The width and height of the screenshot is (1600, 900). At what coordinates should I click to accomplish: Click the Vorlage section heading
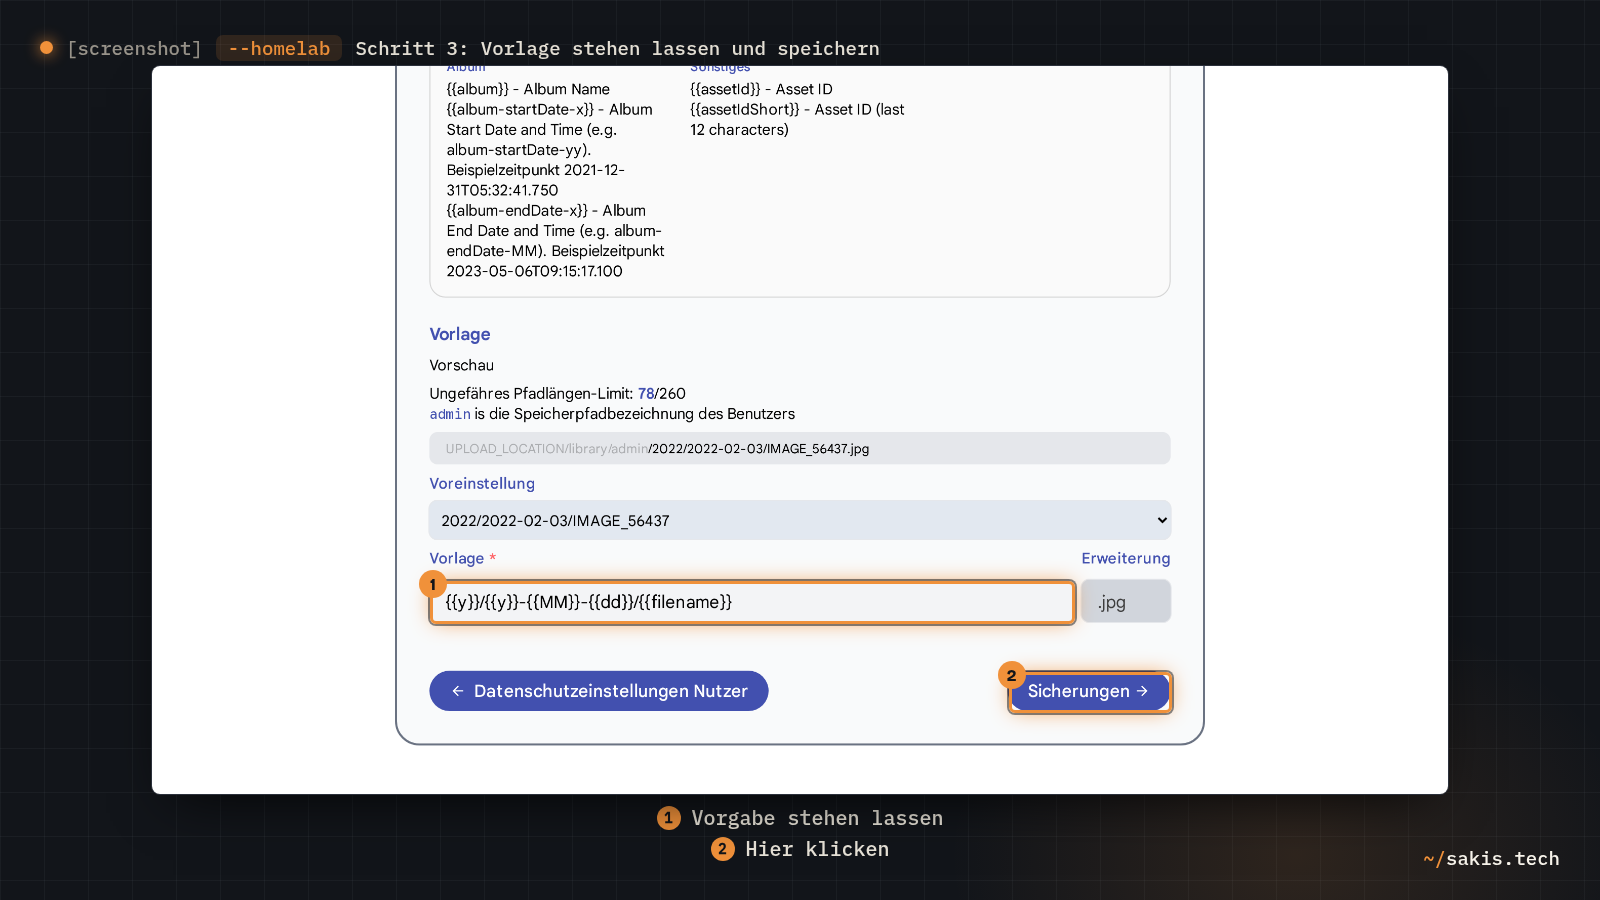click(x=460, y=334)
